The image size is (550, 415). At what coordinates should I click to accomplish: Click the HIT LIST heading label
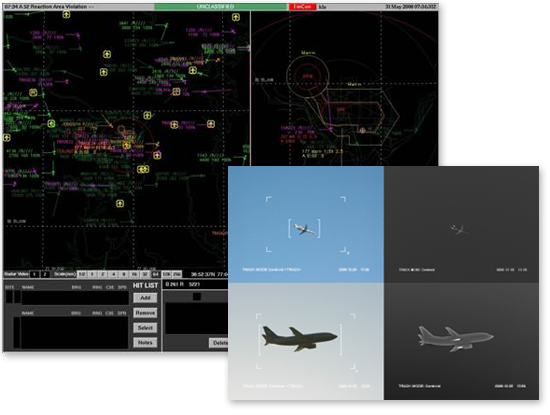click(x=145, y=286)
